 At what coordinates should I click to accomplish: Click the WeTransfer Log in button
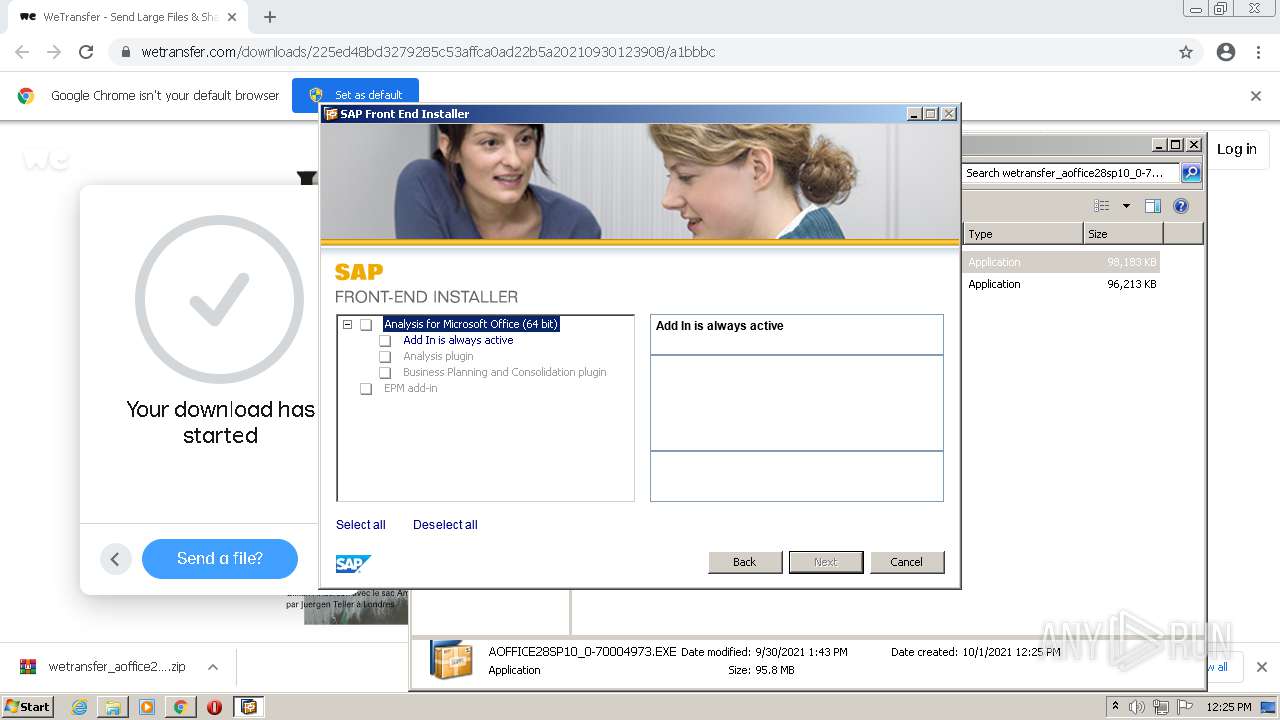click(x=1237, y=149)
